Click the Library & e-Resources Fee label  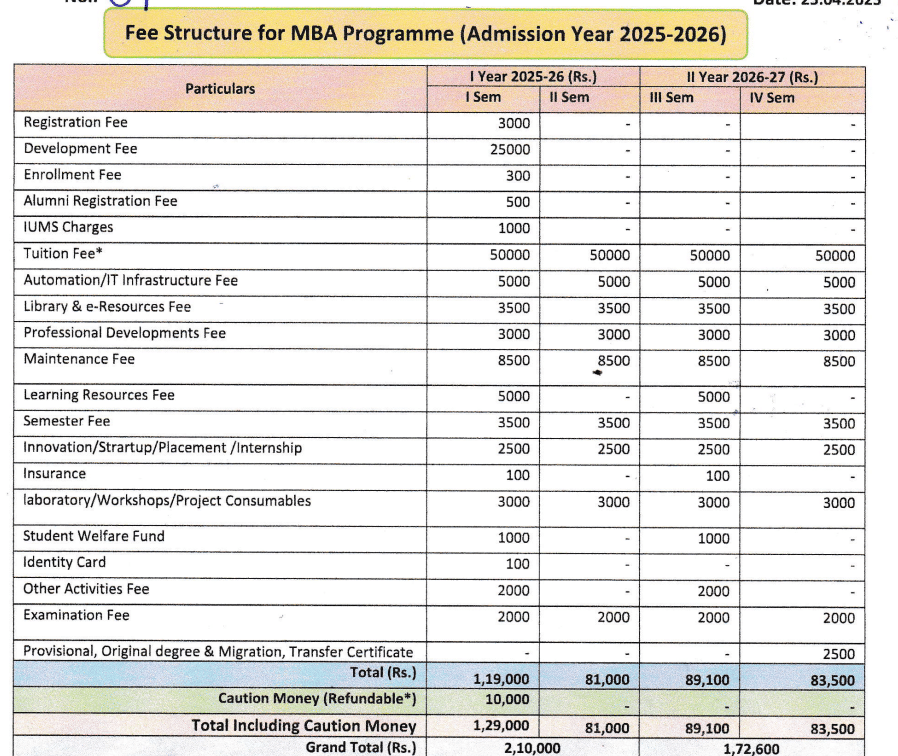107,307
